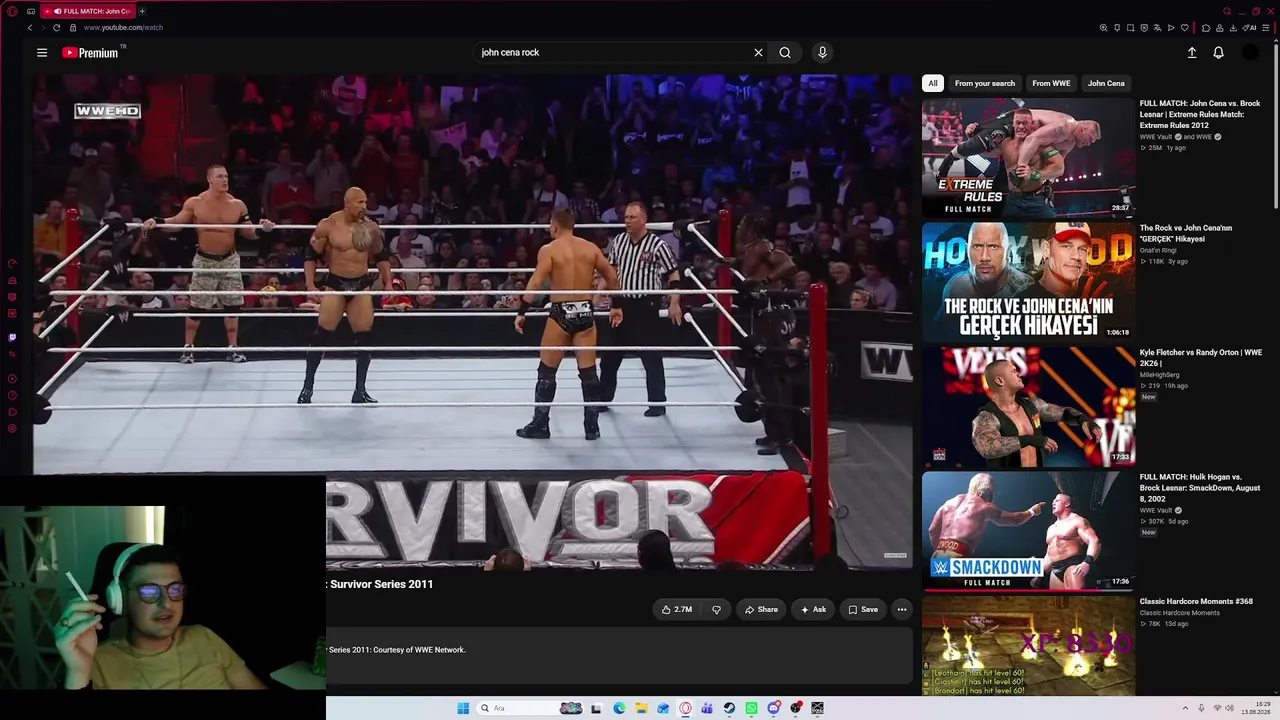The height and width of the screenshot is (720, 1280).
Task: Like the video (2.7M)
Action: coord(677,610)
